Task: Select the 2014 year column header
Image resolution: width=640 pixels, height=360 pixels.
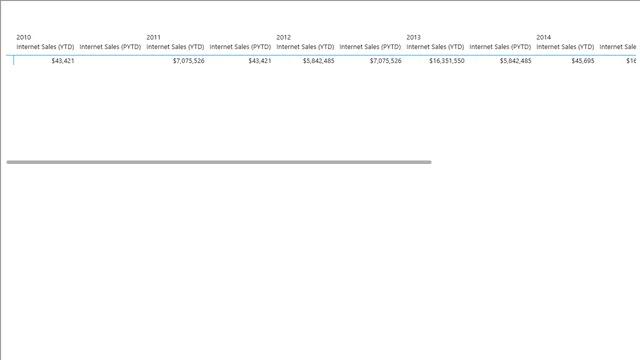Action: coord(544,37)
